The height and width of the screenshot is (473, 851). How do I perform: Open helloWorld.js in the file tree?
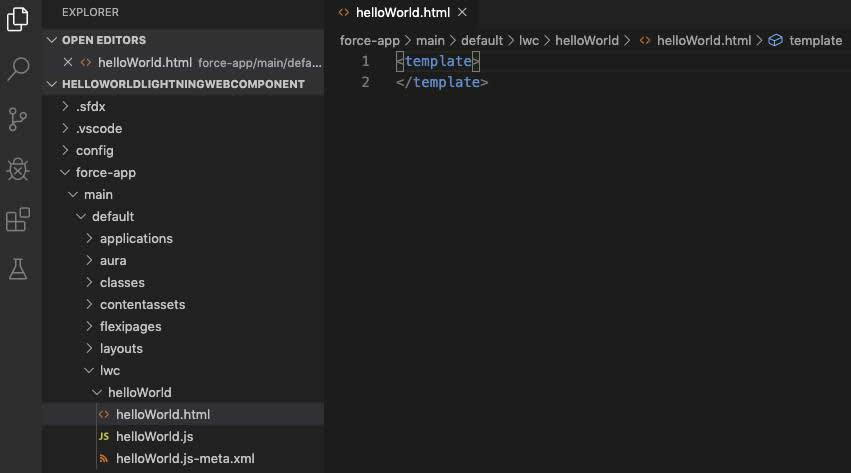coord(183,437)
